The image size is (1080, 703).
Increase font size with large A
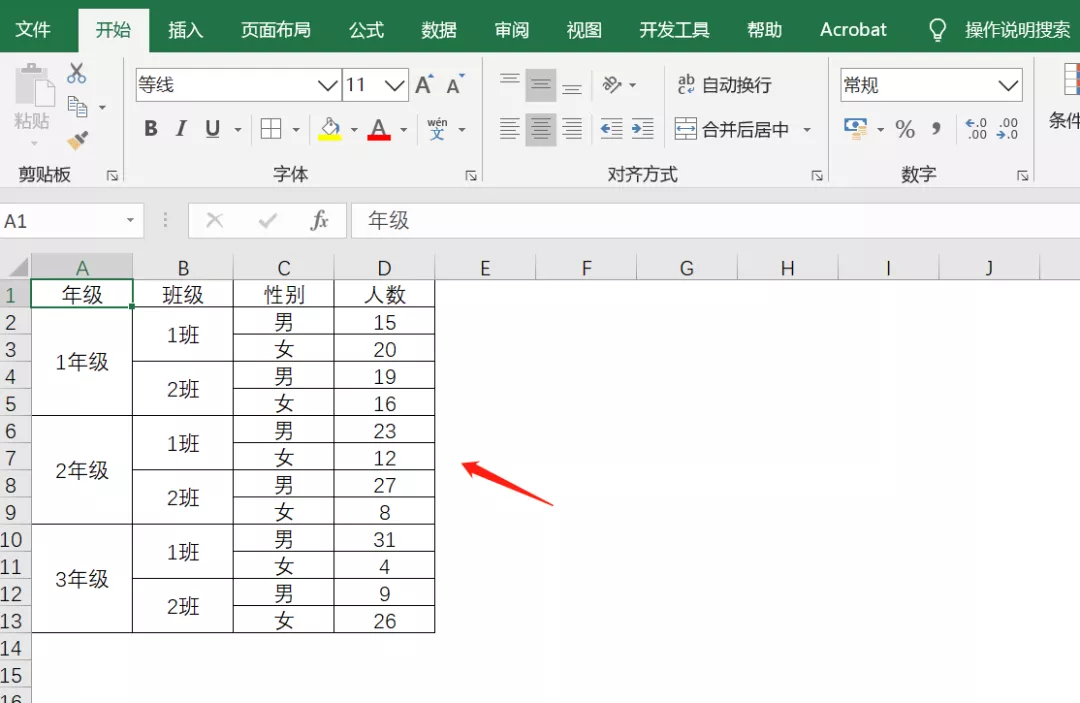(x=424, y=85)
